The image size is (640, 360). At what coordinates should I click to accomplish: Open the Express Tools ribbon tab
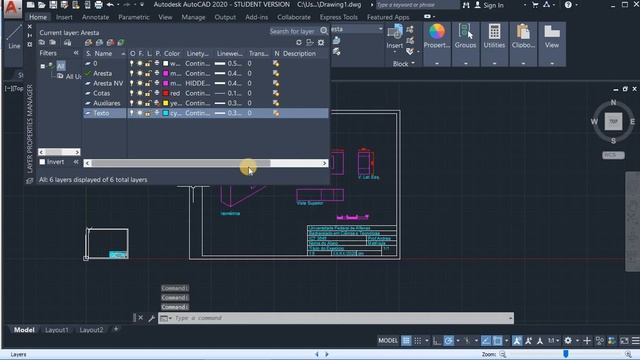pos(339,17)
